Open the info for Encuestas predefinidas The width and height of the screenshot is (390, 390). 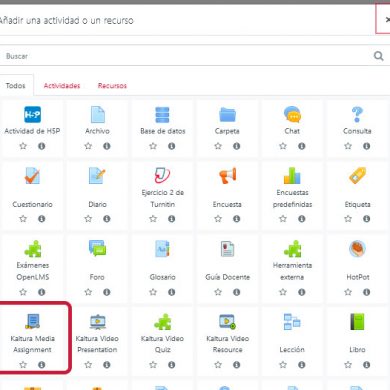pos(302,219)
